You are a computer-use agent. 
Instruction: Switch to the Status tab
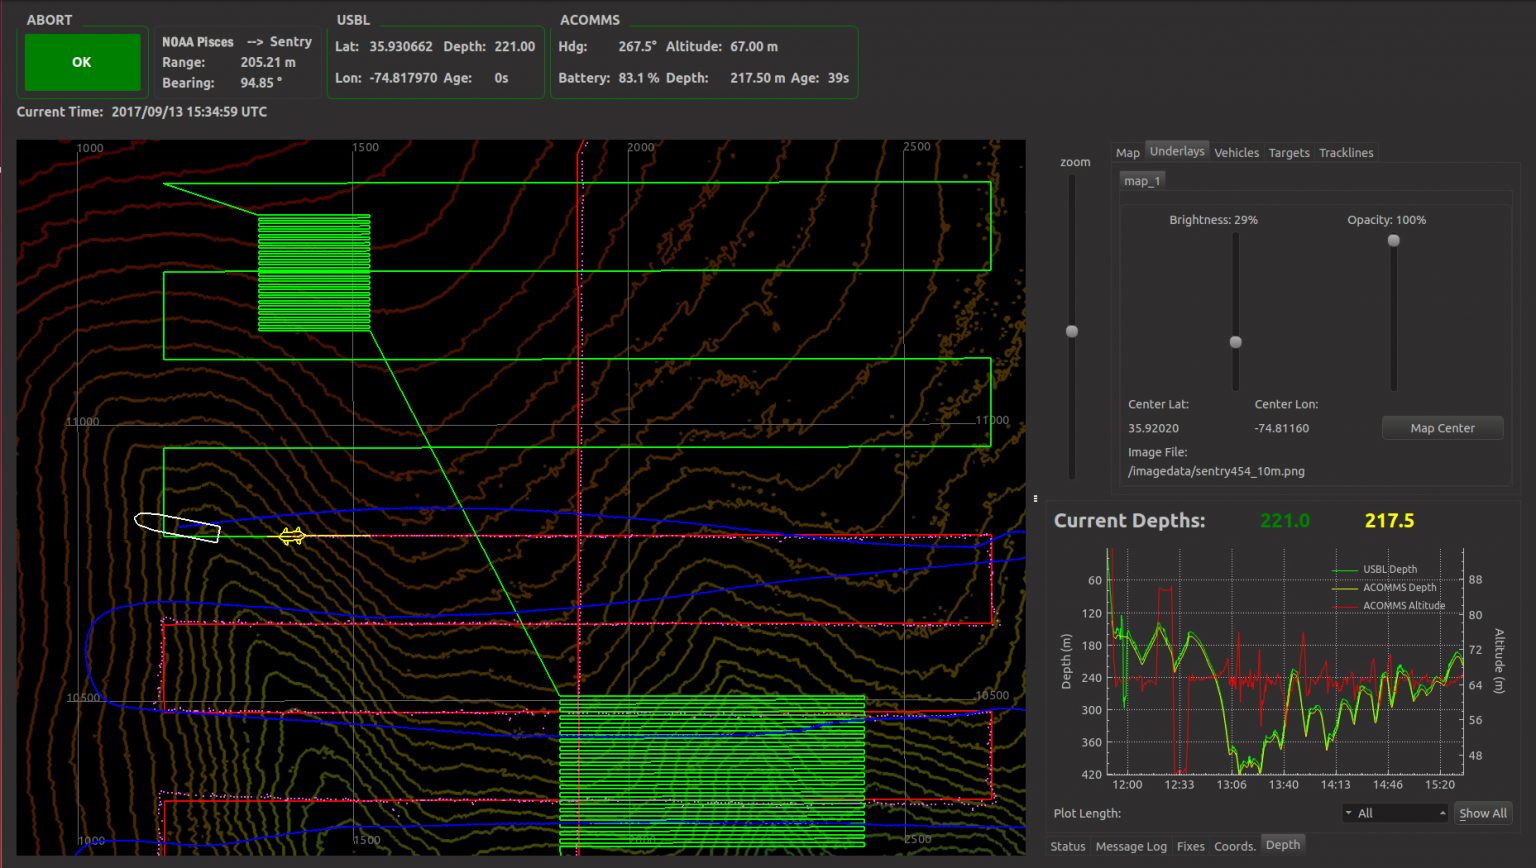pos(1067,846)
